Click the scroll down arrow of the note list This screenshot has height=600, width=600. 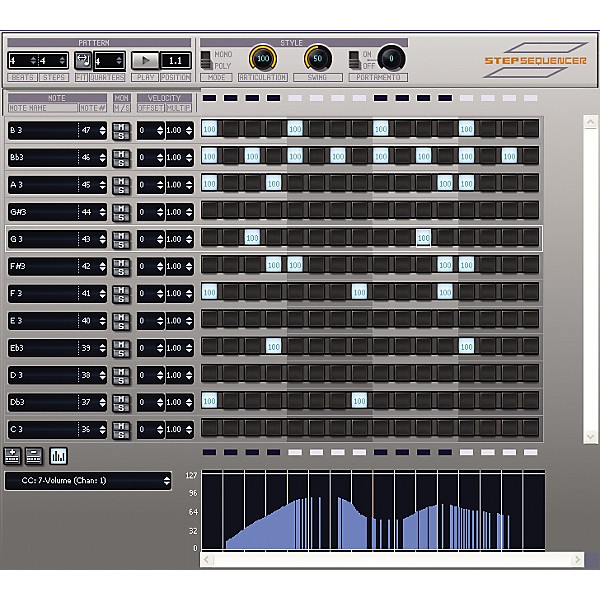tap(590, 437)
